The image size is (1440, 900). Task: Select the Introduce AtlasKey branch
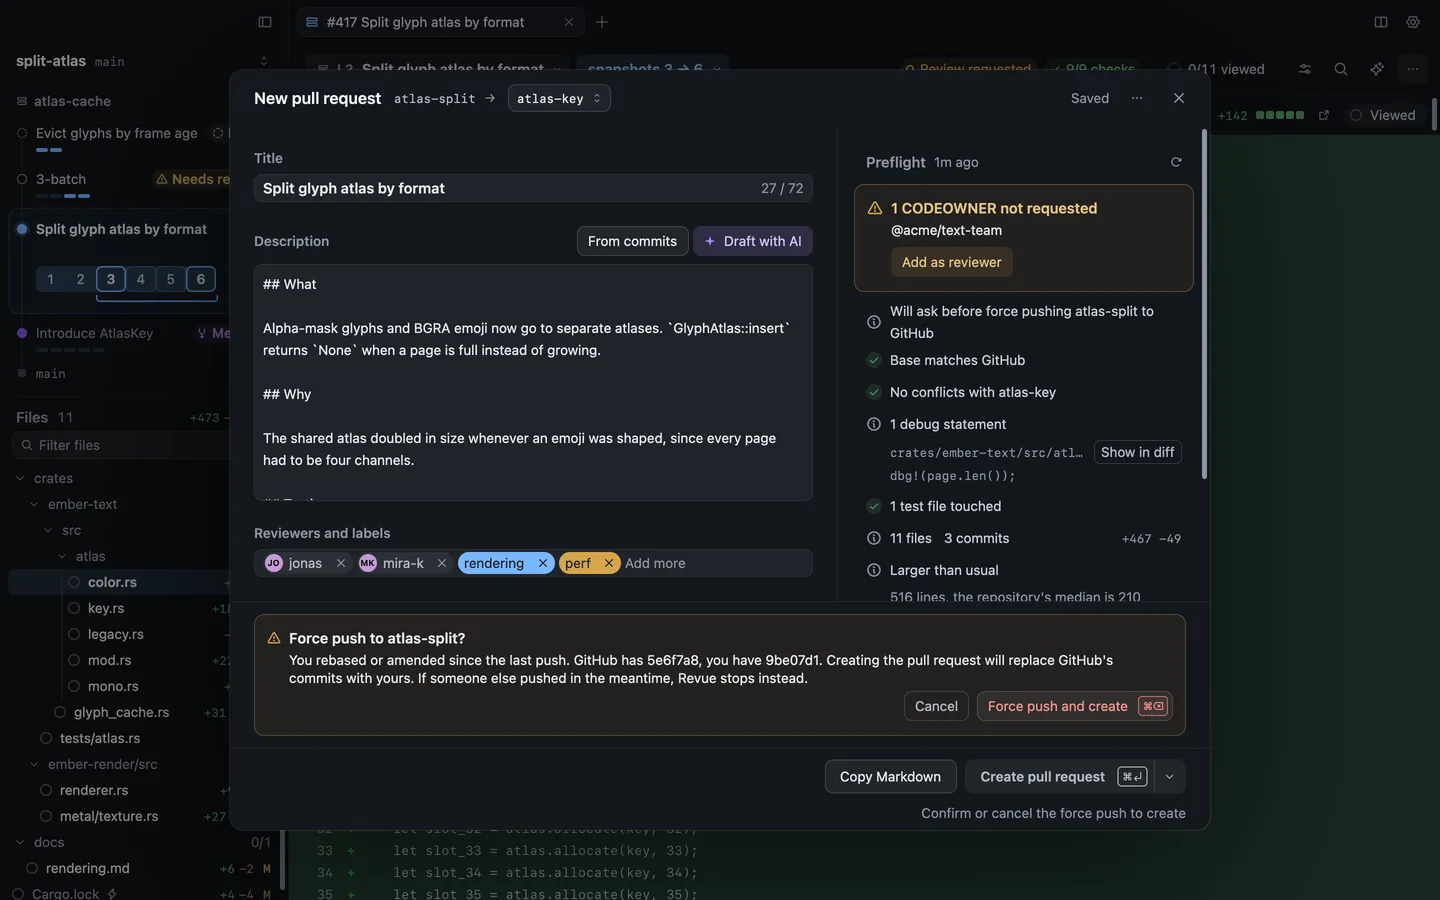[x=94, y=333]
